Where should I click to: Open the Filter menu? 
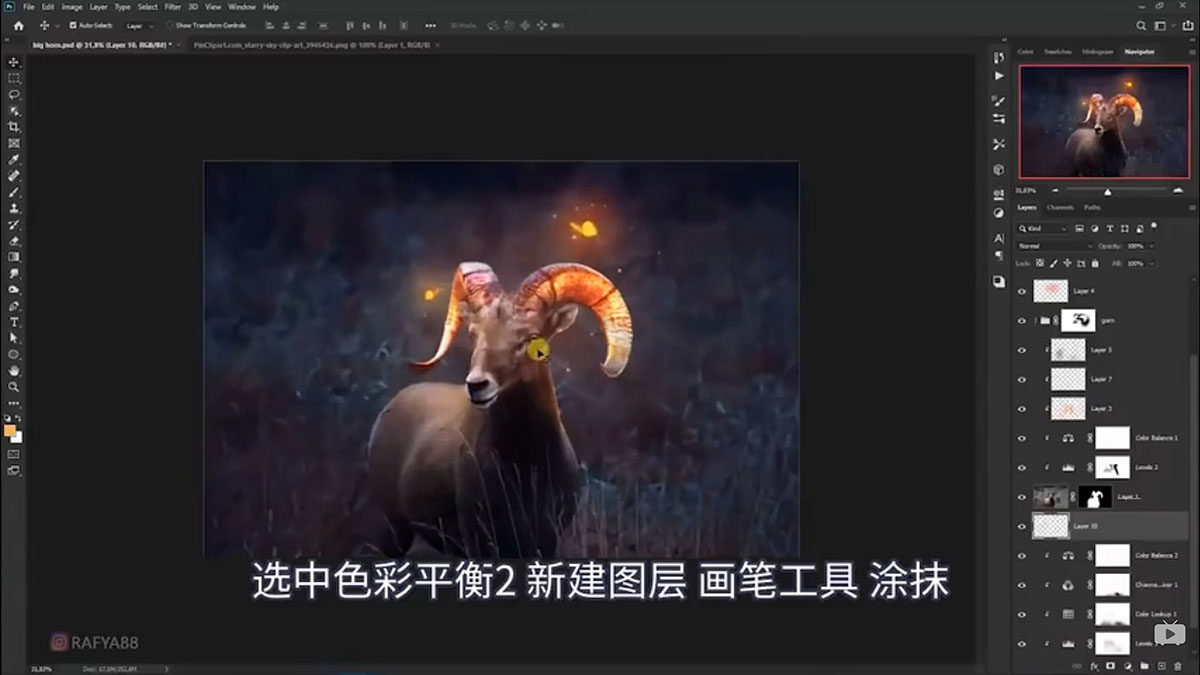coord(173,6)
